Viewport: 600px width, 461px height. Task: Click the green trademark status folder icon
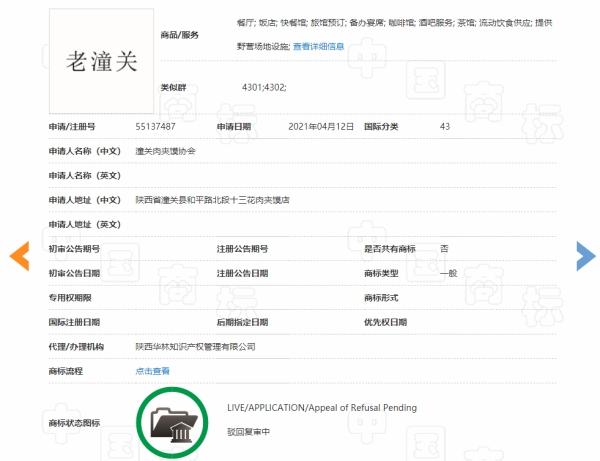point(172,422)
